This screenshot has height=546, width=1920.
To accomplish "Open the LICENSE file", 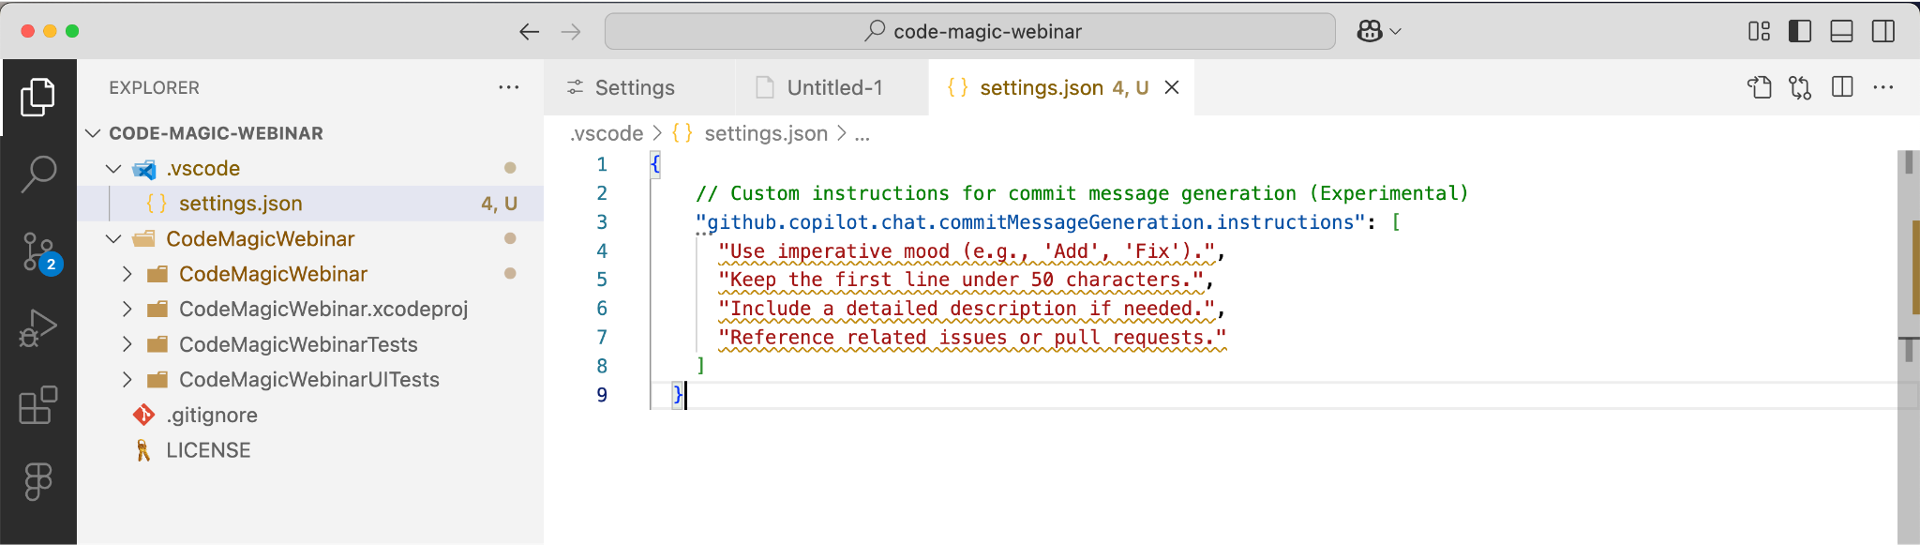I will (x=208, y=450).
